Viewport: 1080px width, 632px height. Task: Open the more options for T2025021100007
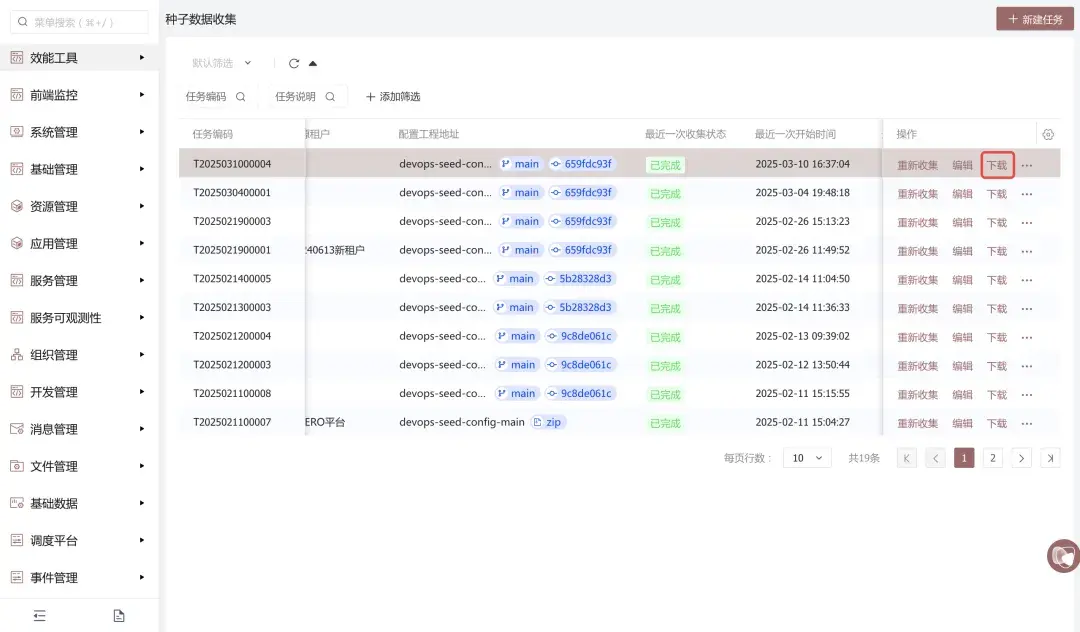tap(1027, 423)
